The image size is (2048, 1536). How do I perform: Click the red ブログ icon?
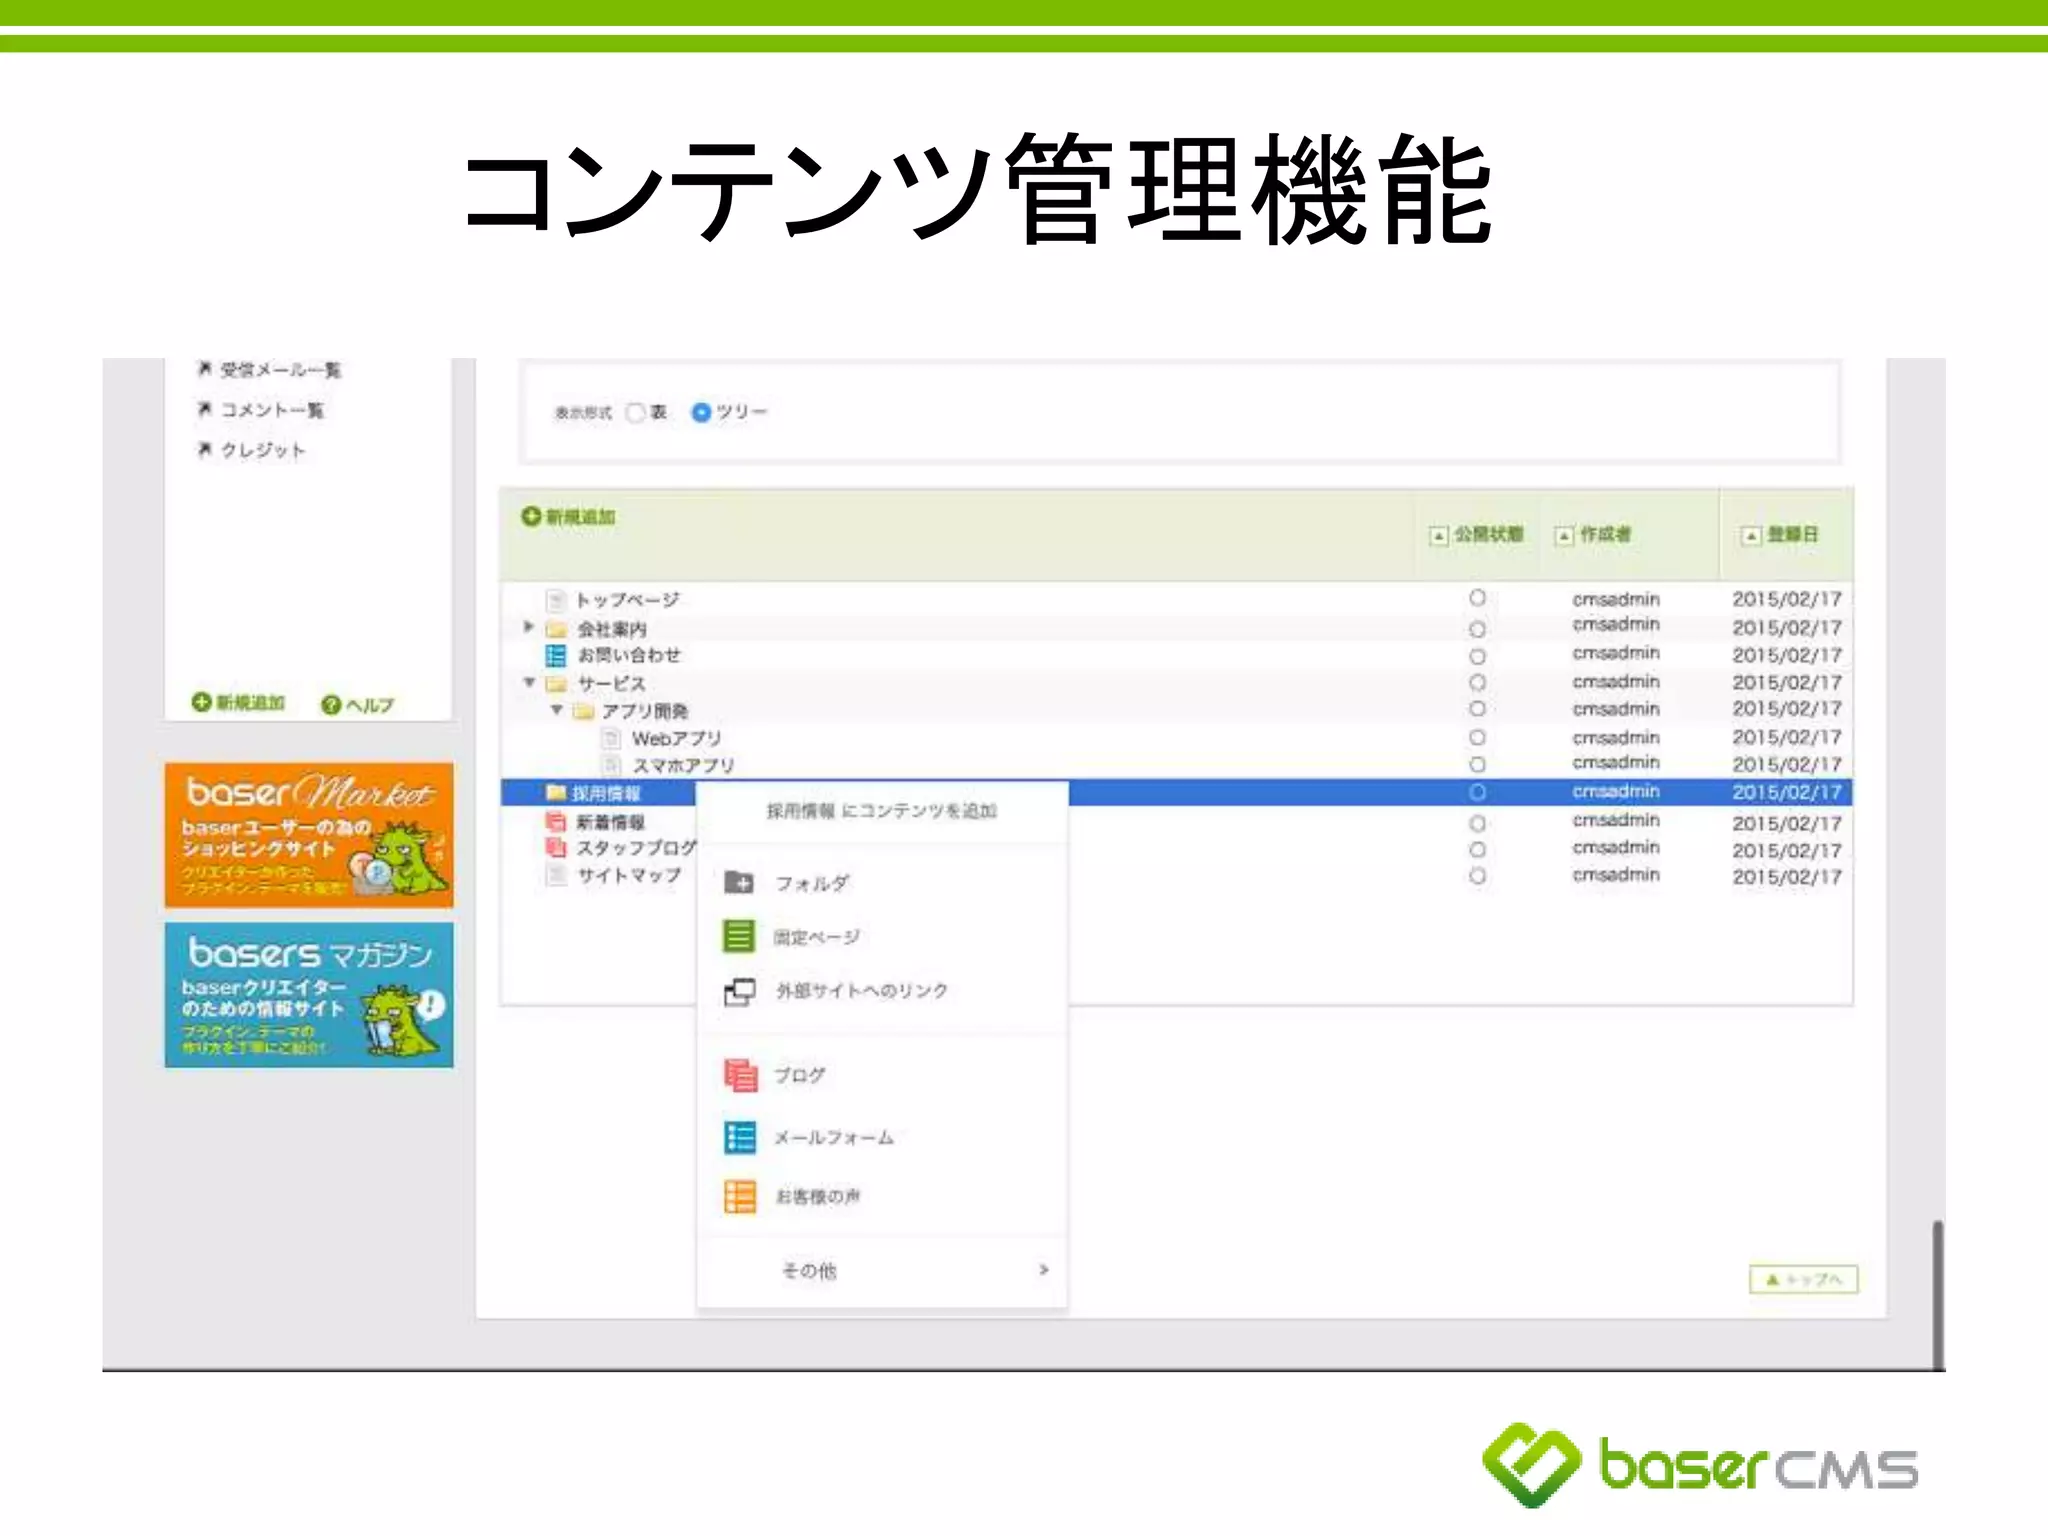pos(740,1075)
